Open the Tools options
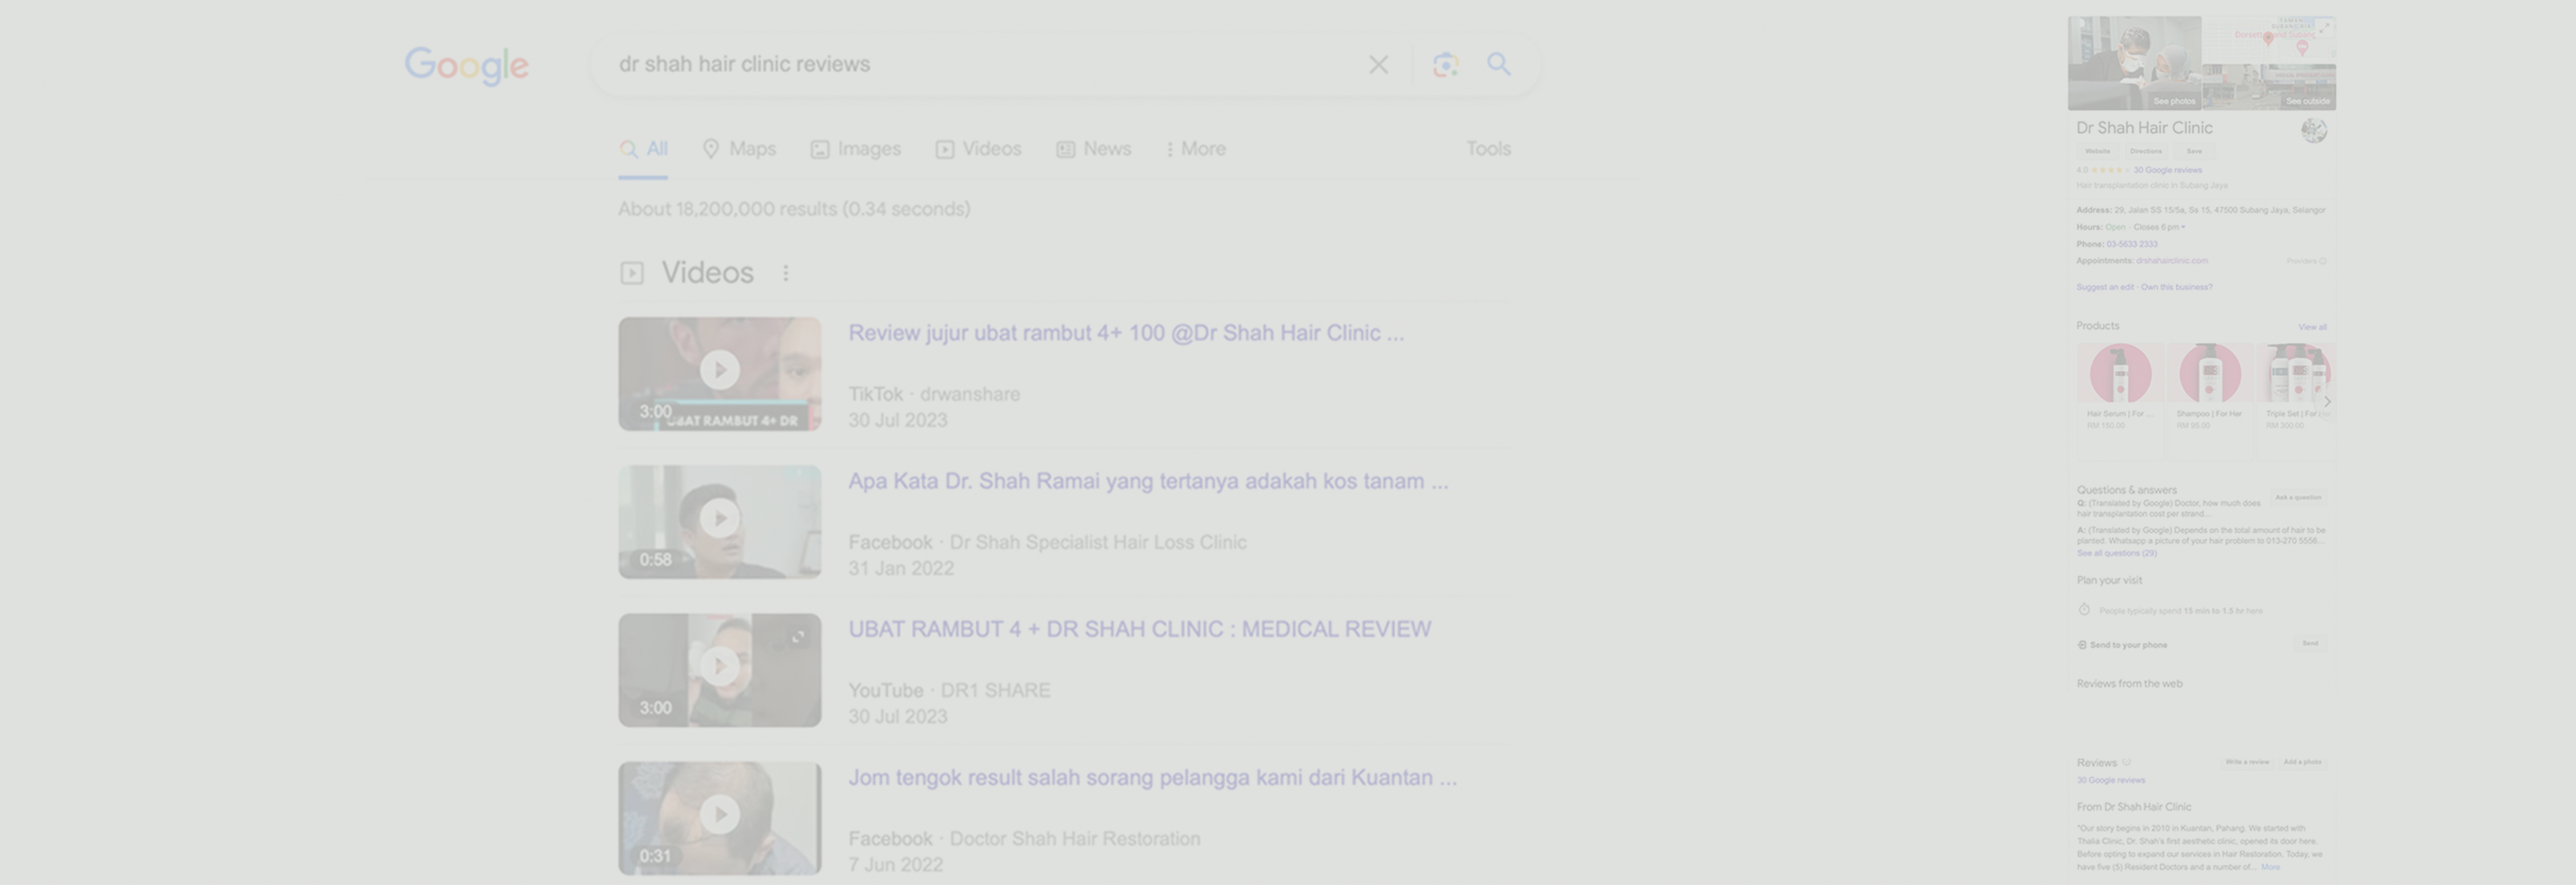 pyautogui.click(x=1488, y=149)
